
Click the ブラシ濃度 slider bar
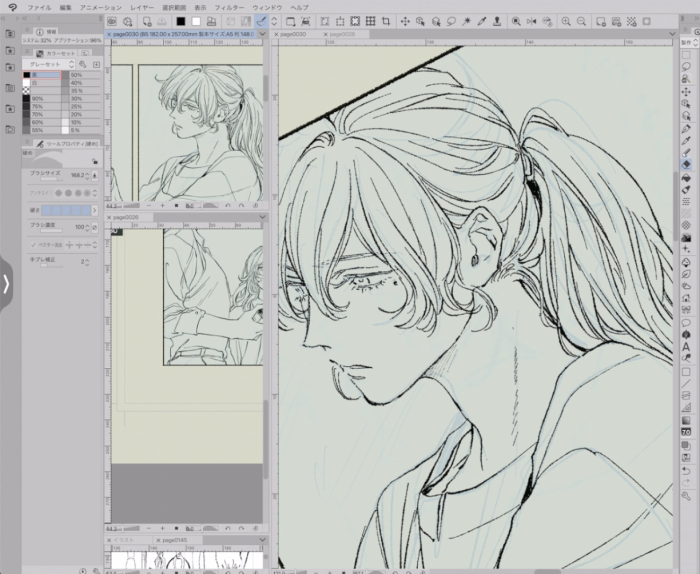pyautogui.click(x=52, y=231)
